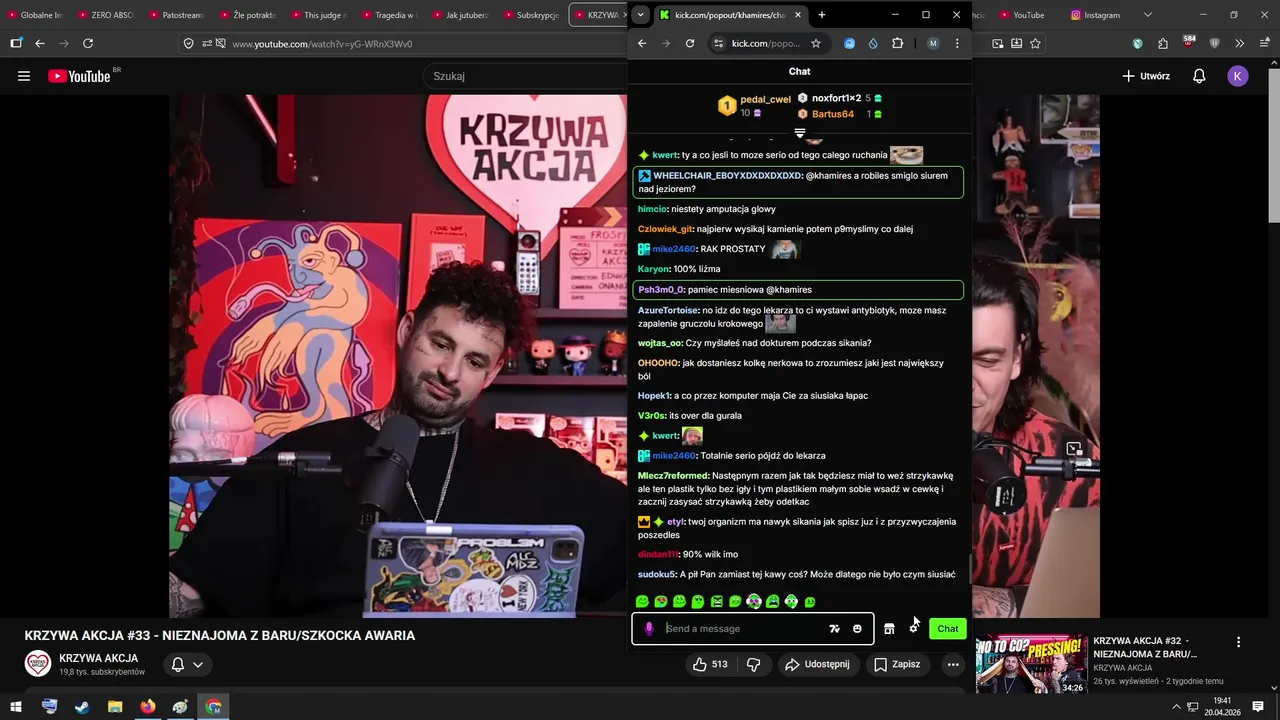View site information for kick.com
Viewport: 1280px width, 720px height.
coord(717,44)
